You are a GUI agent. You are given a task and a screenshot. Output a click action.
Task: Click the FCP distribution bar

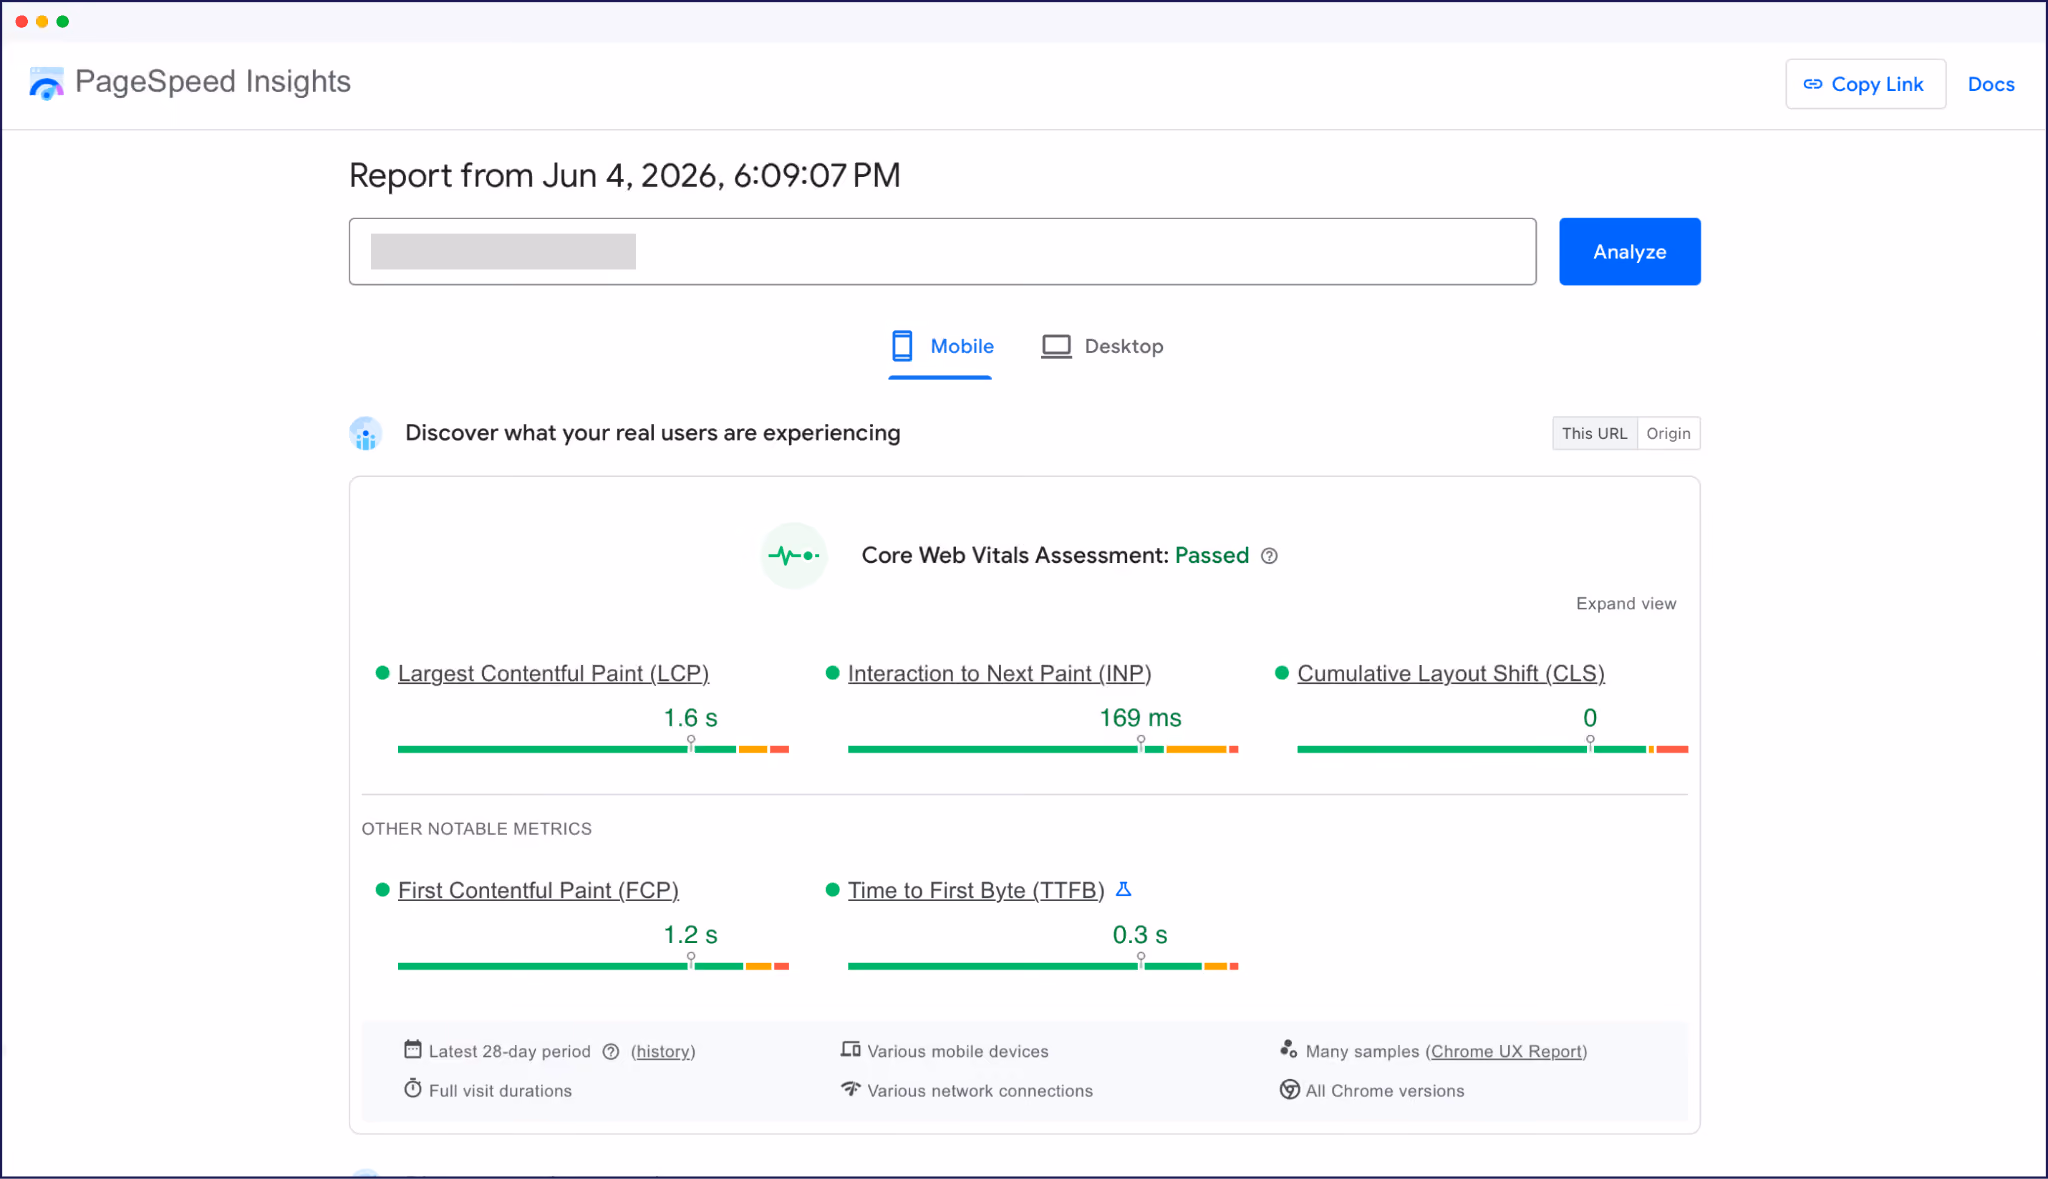tap(593, 966)
